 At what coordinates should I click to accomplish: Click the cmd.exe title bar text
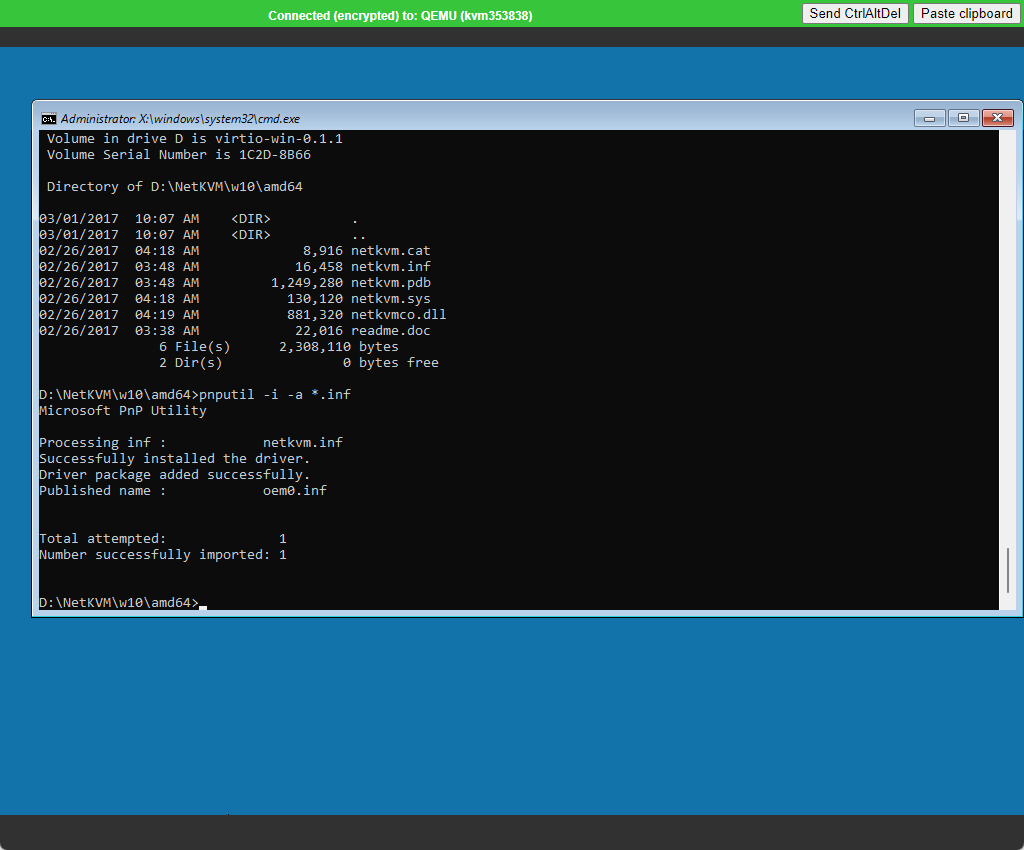[x=180, y=119]
